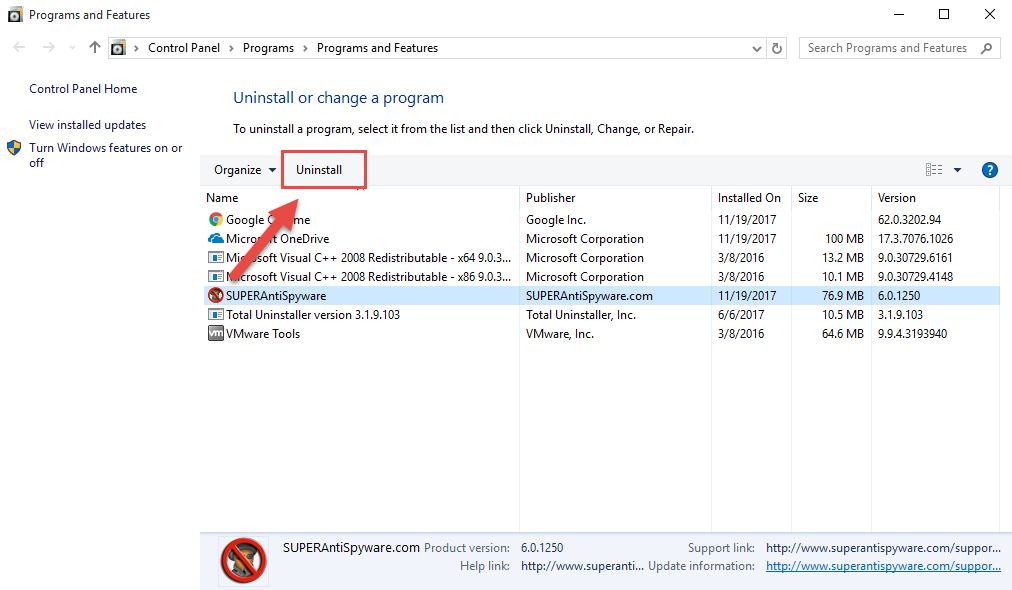Viewport: 1012px width, 590px height.
Task: Click the VMware, Inc. publisher cell
Action: [x=560, y=334]
